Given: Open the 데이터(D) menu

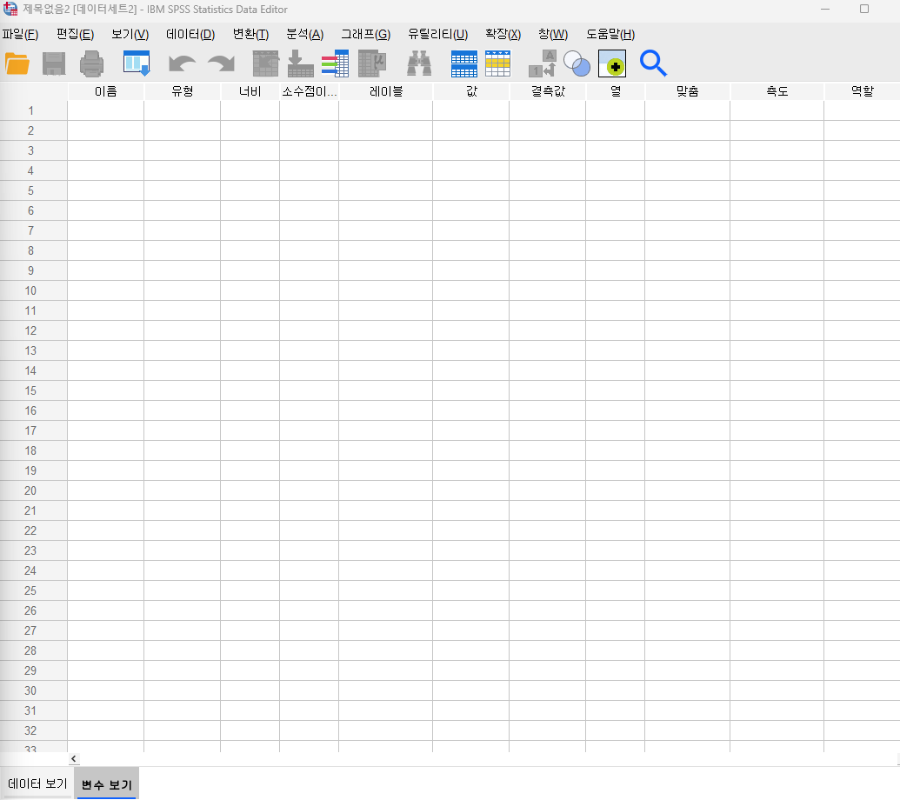Looking at the screenshot, I should coord(191,34).
